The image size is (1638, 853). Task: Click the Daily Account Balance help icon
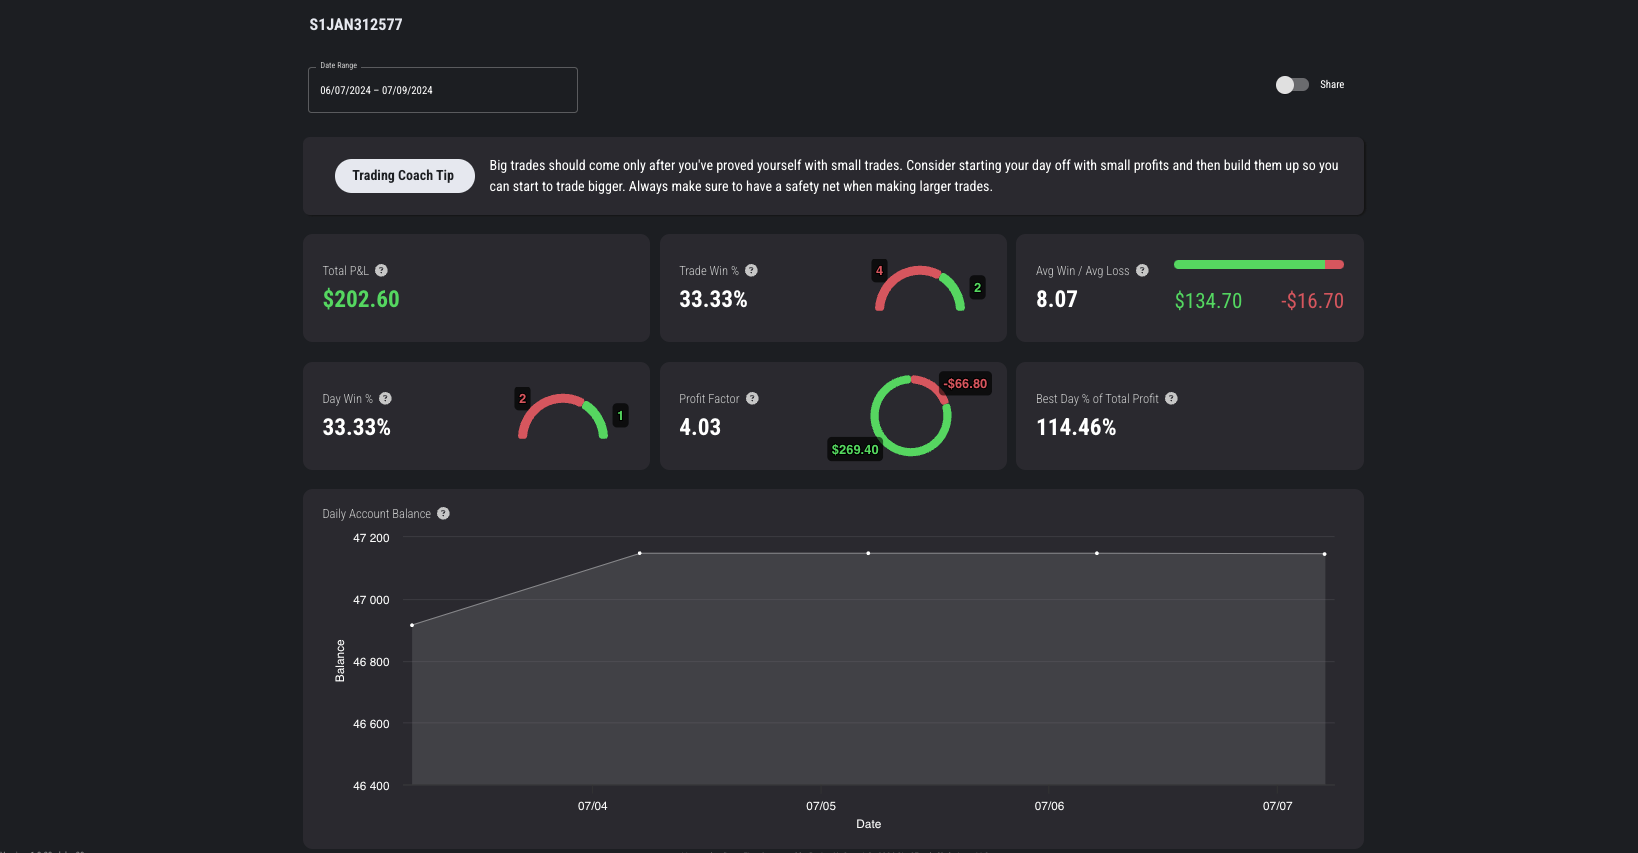point(443,514)
